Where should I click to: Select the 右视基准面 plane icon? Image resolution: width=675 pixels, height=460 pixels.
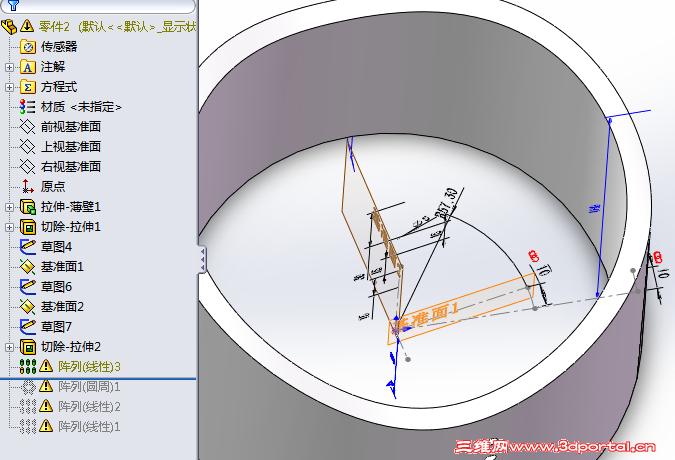[28, 167]
